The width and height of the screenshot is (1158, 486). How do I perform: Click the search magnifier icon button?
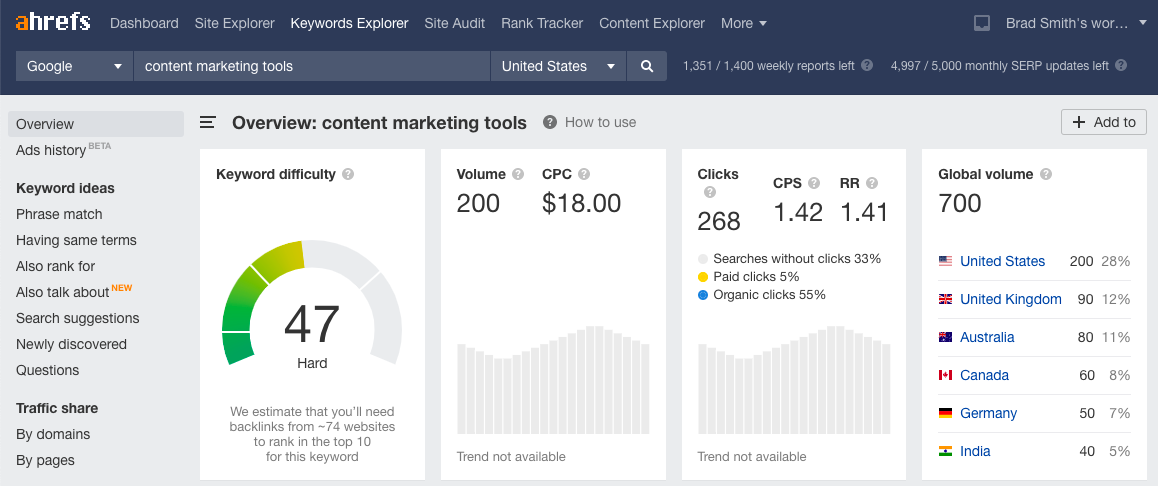click(x=647, y=66)
